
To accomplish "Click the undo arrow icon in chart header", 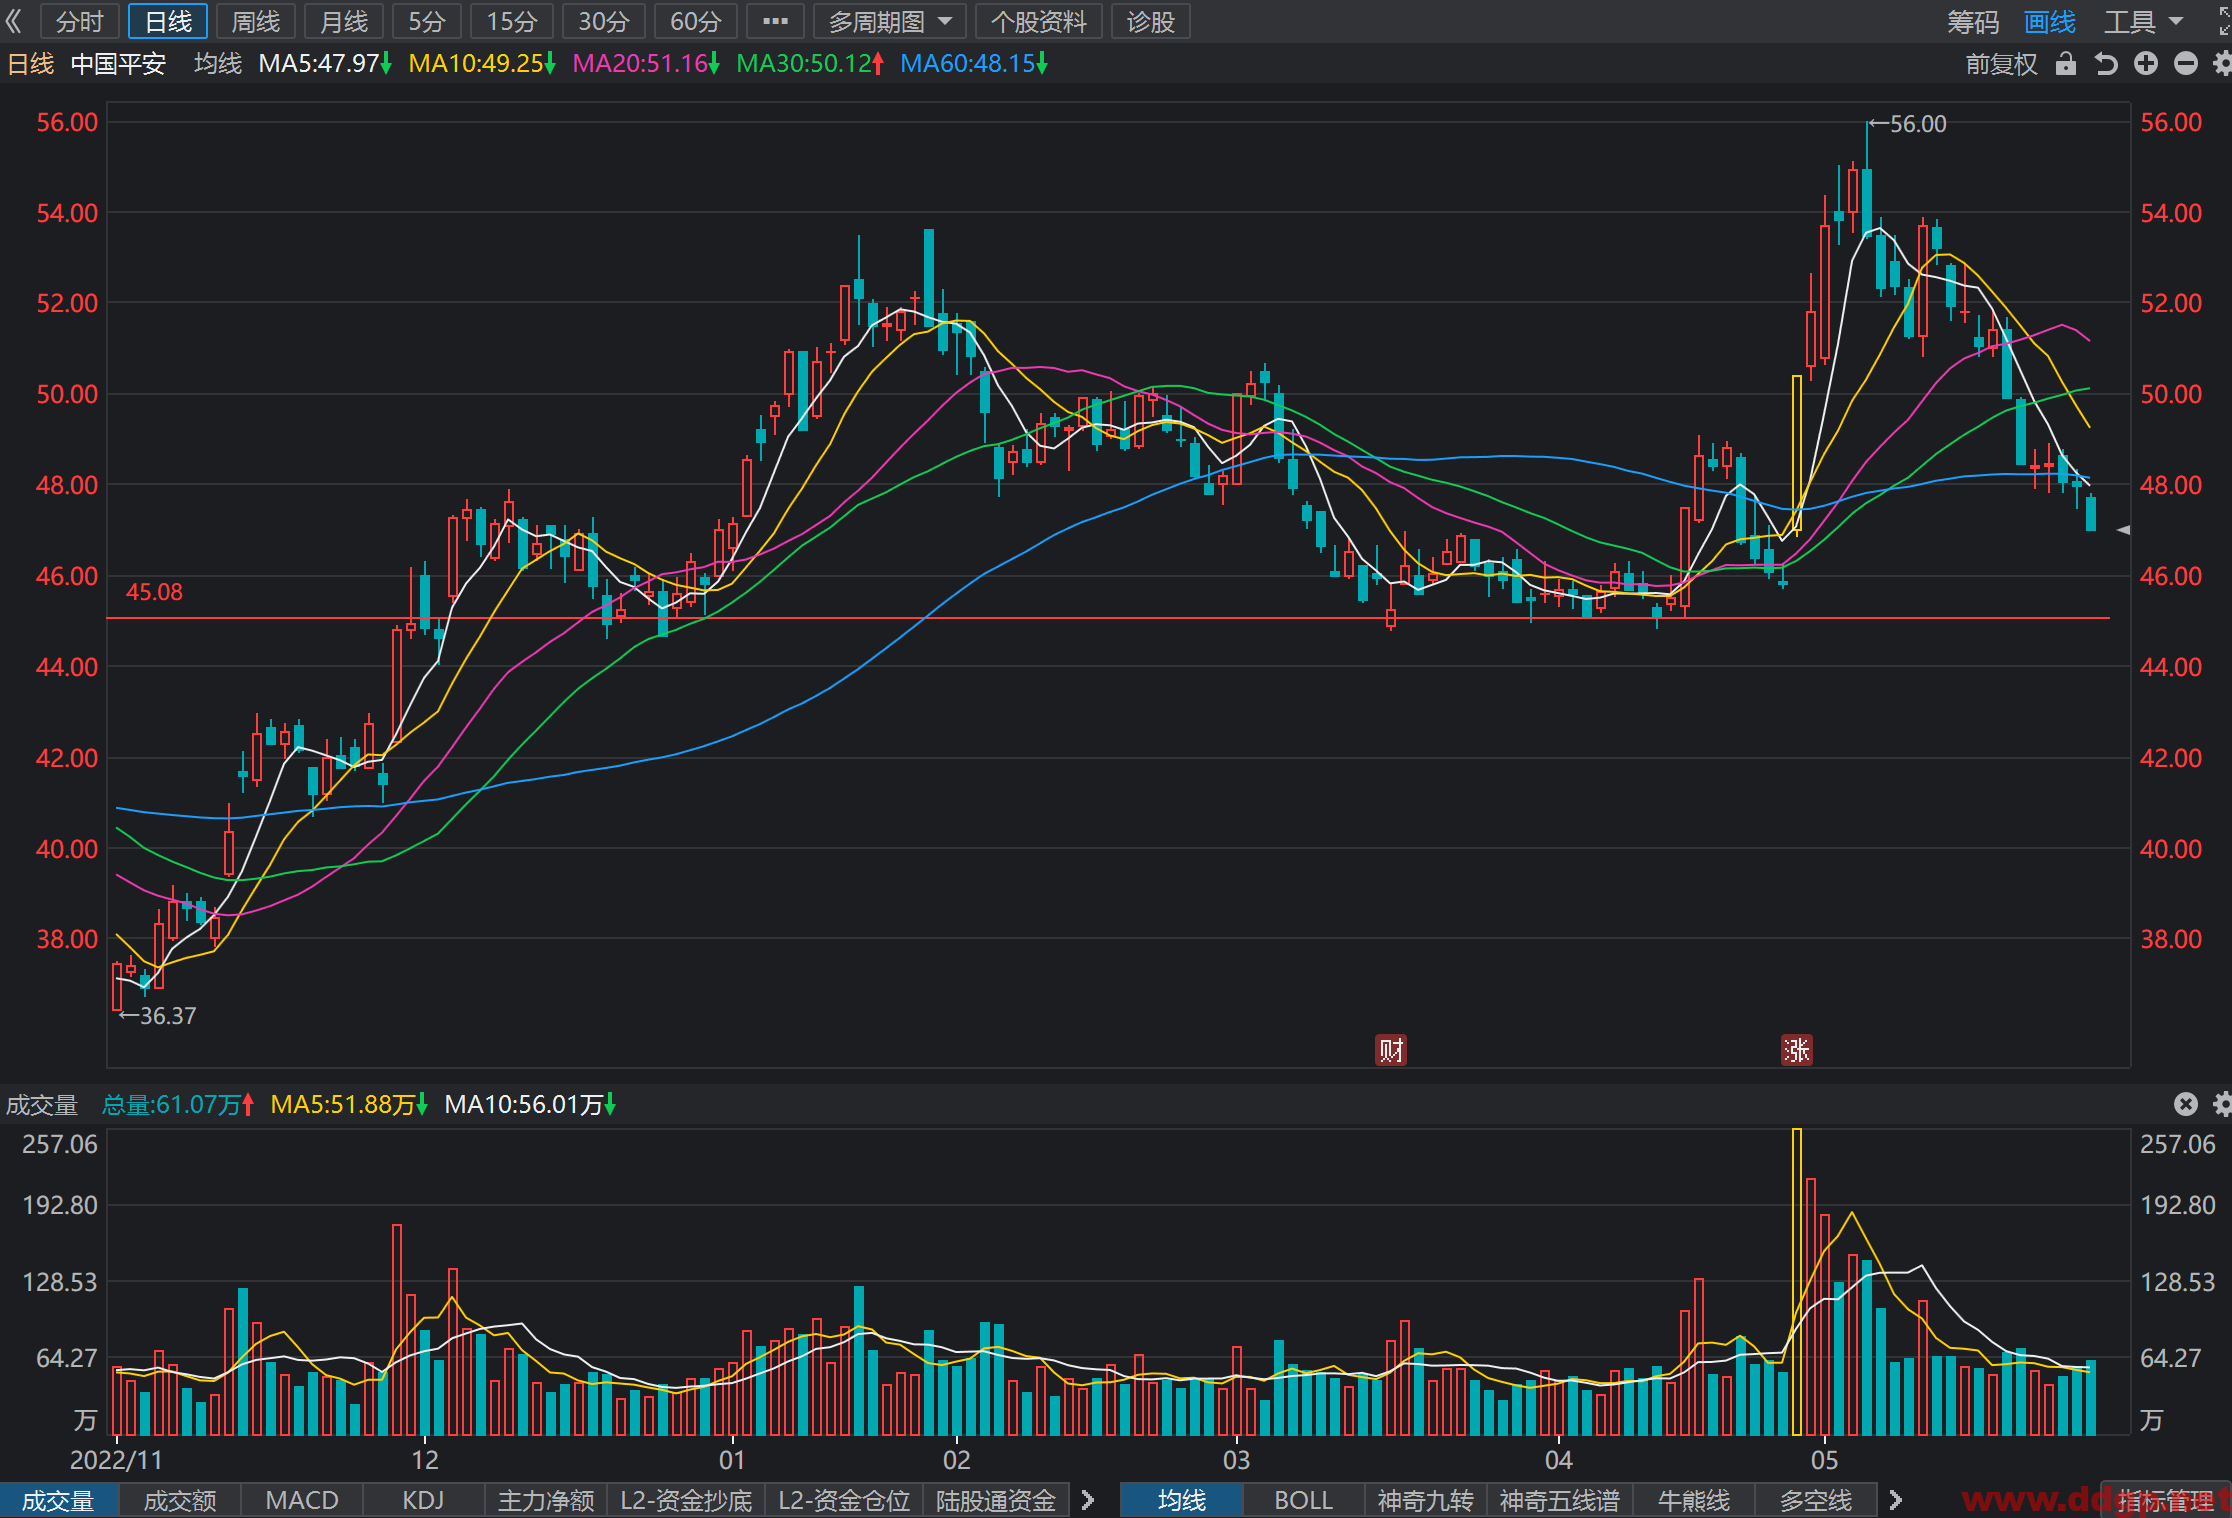I will [x=2106, y=64].
